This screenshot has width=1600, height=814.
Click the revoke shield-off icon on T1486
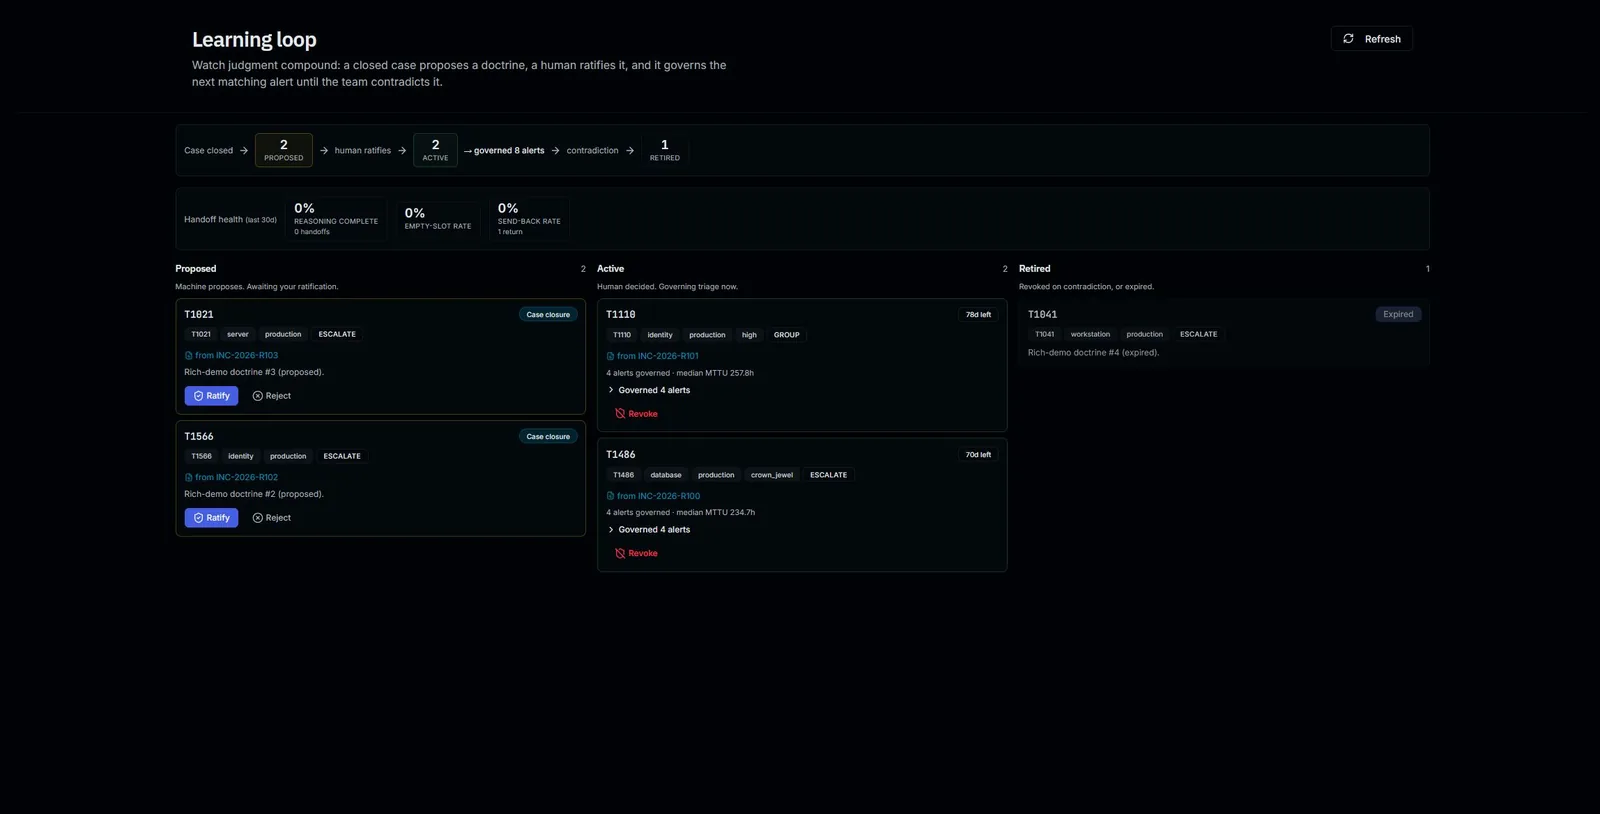[620, 553]
